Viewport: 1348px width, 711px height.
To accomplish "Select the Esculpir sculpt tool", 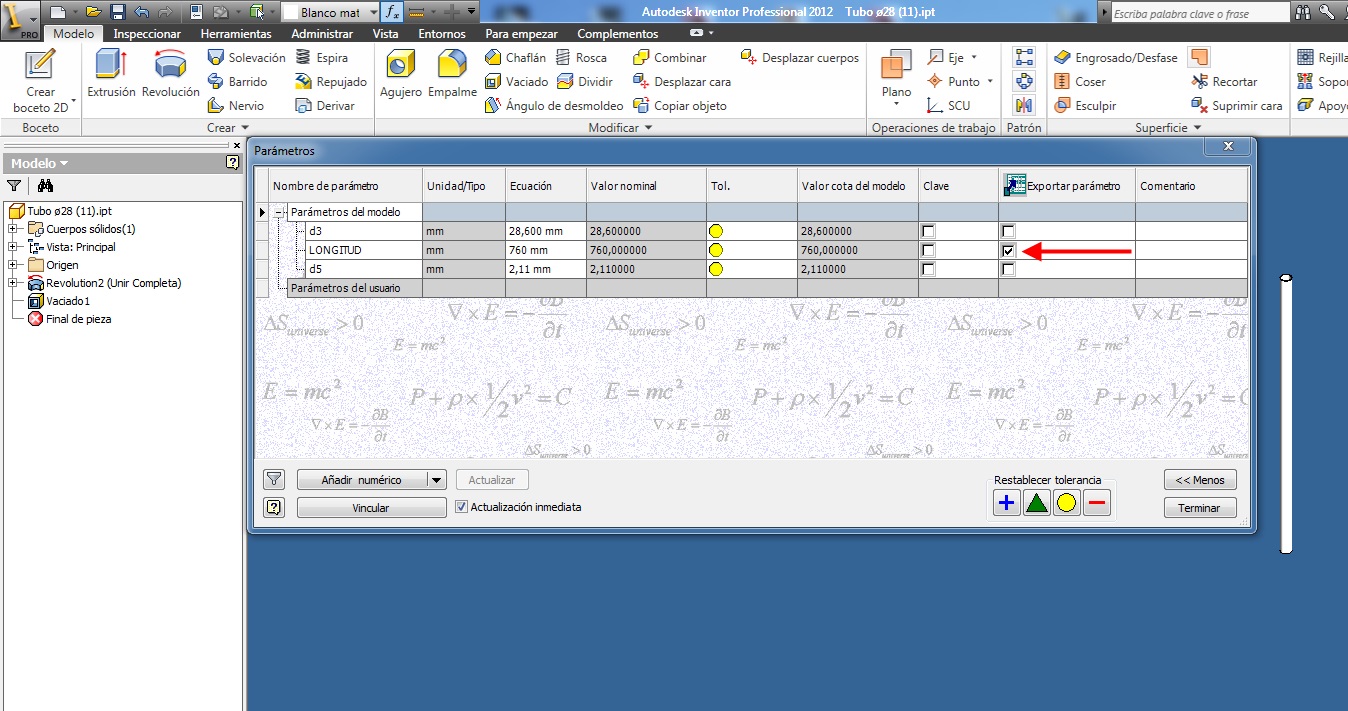I will [x=1084, y=106].
